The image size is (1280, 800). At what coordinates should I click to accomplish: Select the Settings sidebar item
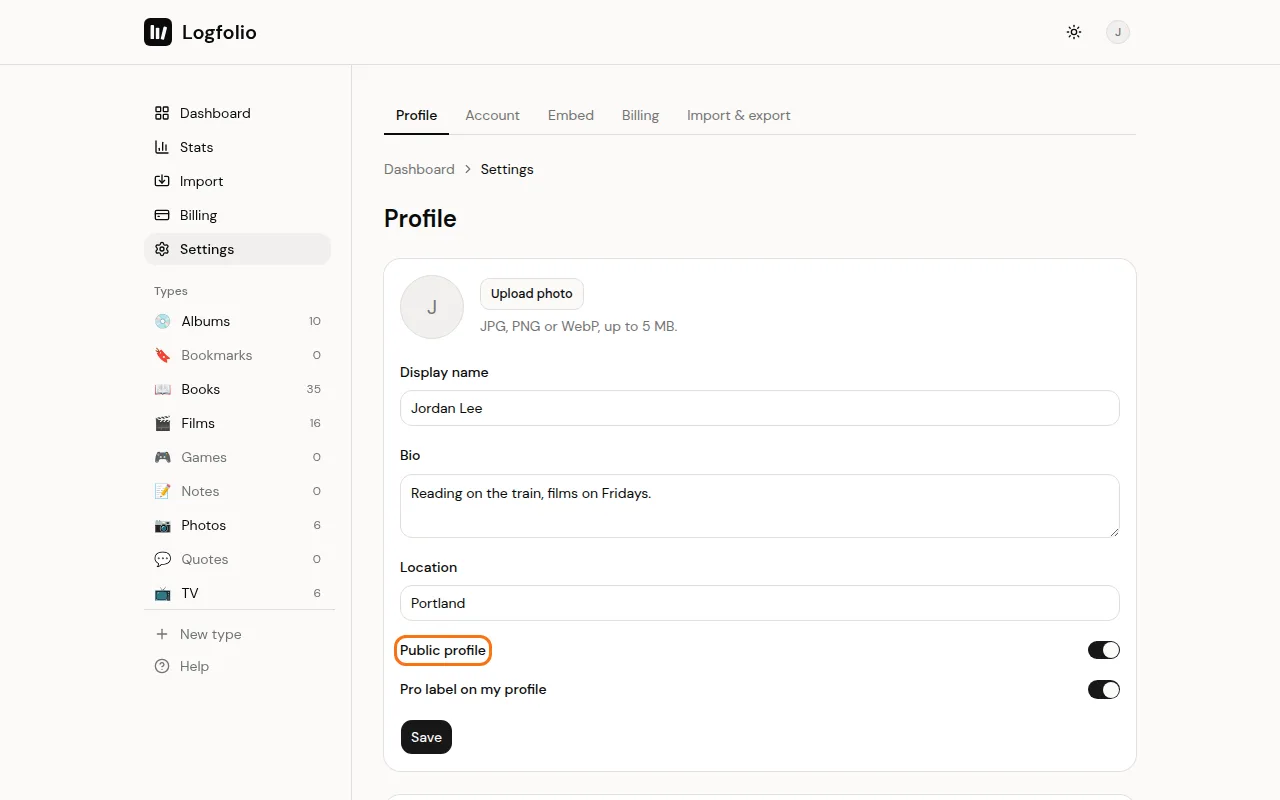[x=237, y=249]
